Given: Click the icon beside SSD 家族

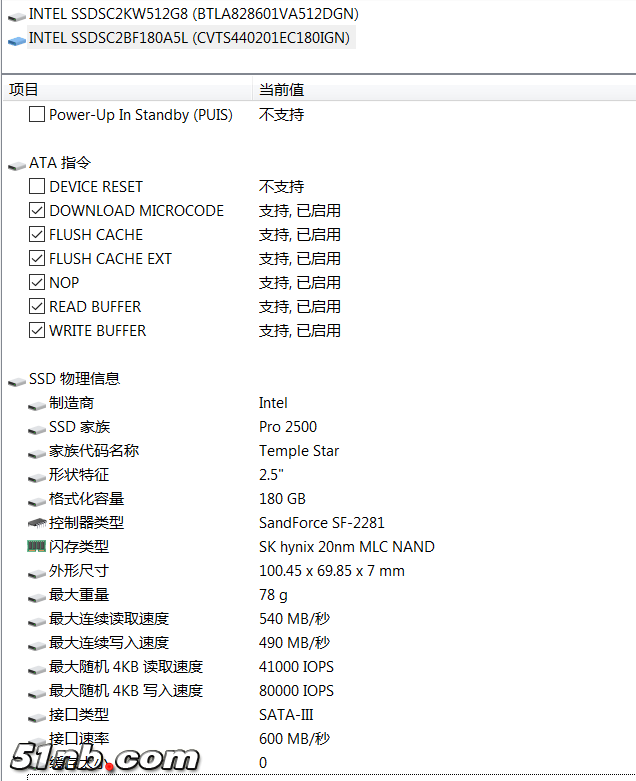Looking at the screenshot, I should [37, 429].
